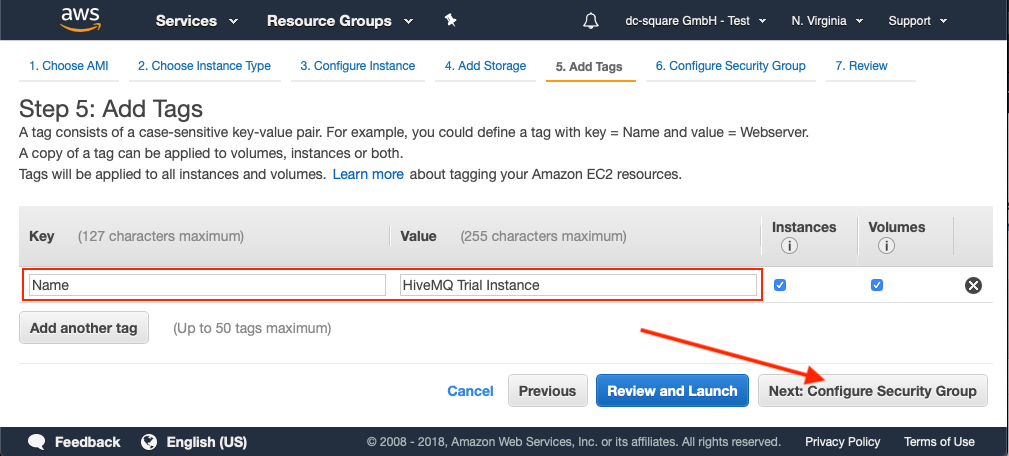Select the 5. Add Tags tab

click(x=589, y=66)
